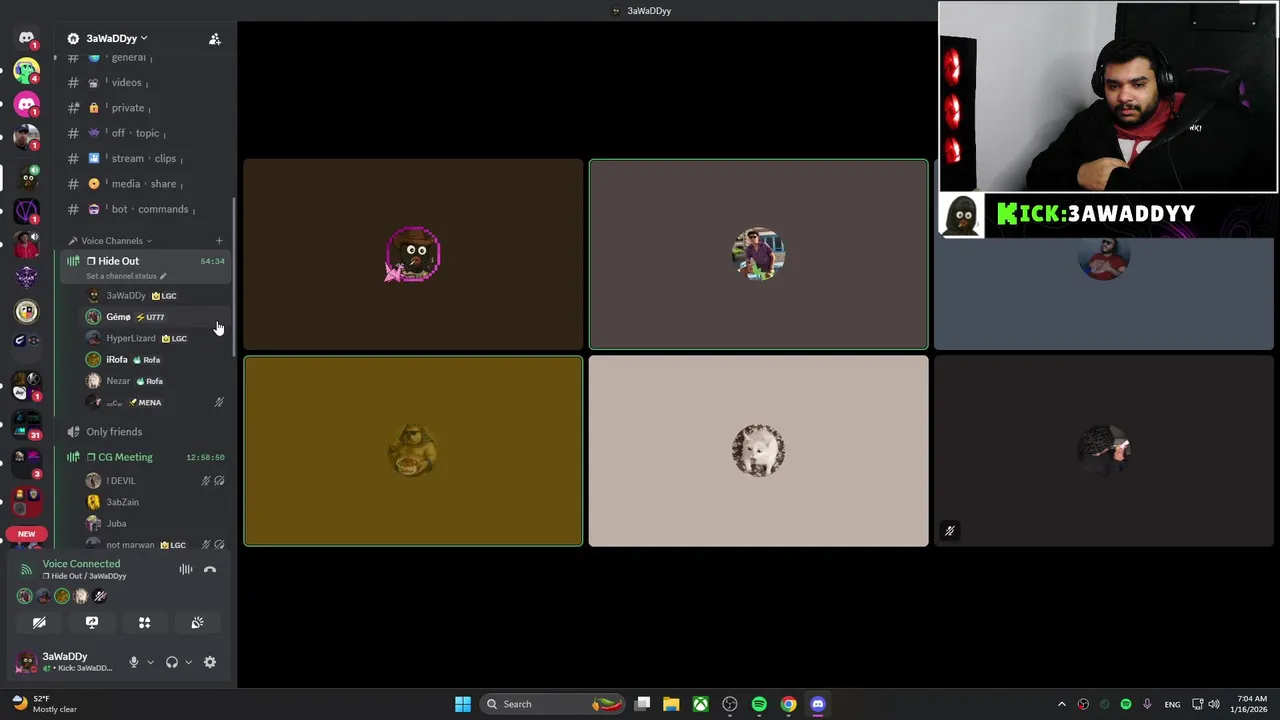Open the private text channel
This screenshot has height=720, width=1280.
point(143,108)
